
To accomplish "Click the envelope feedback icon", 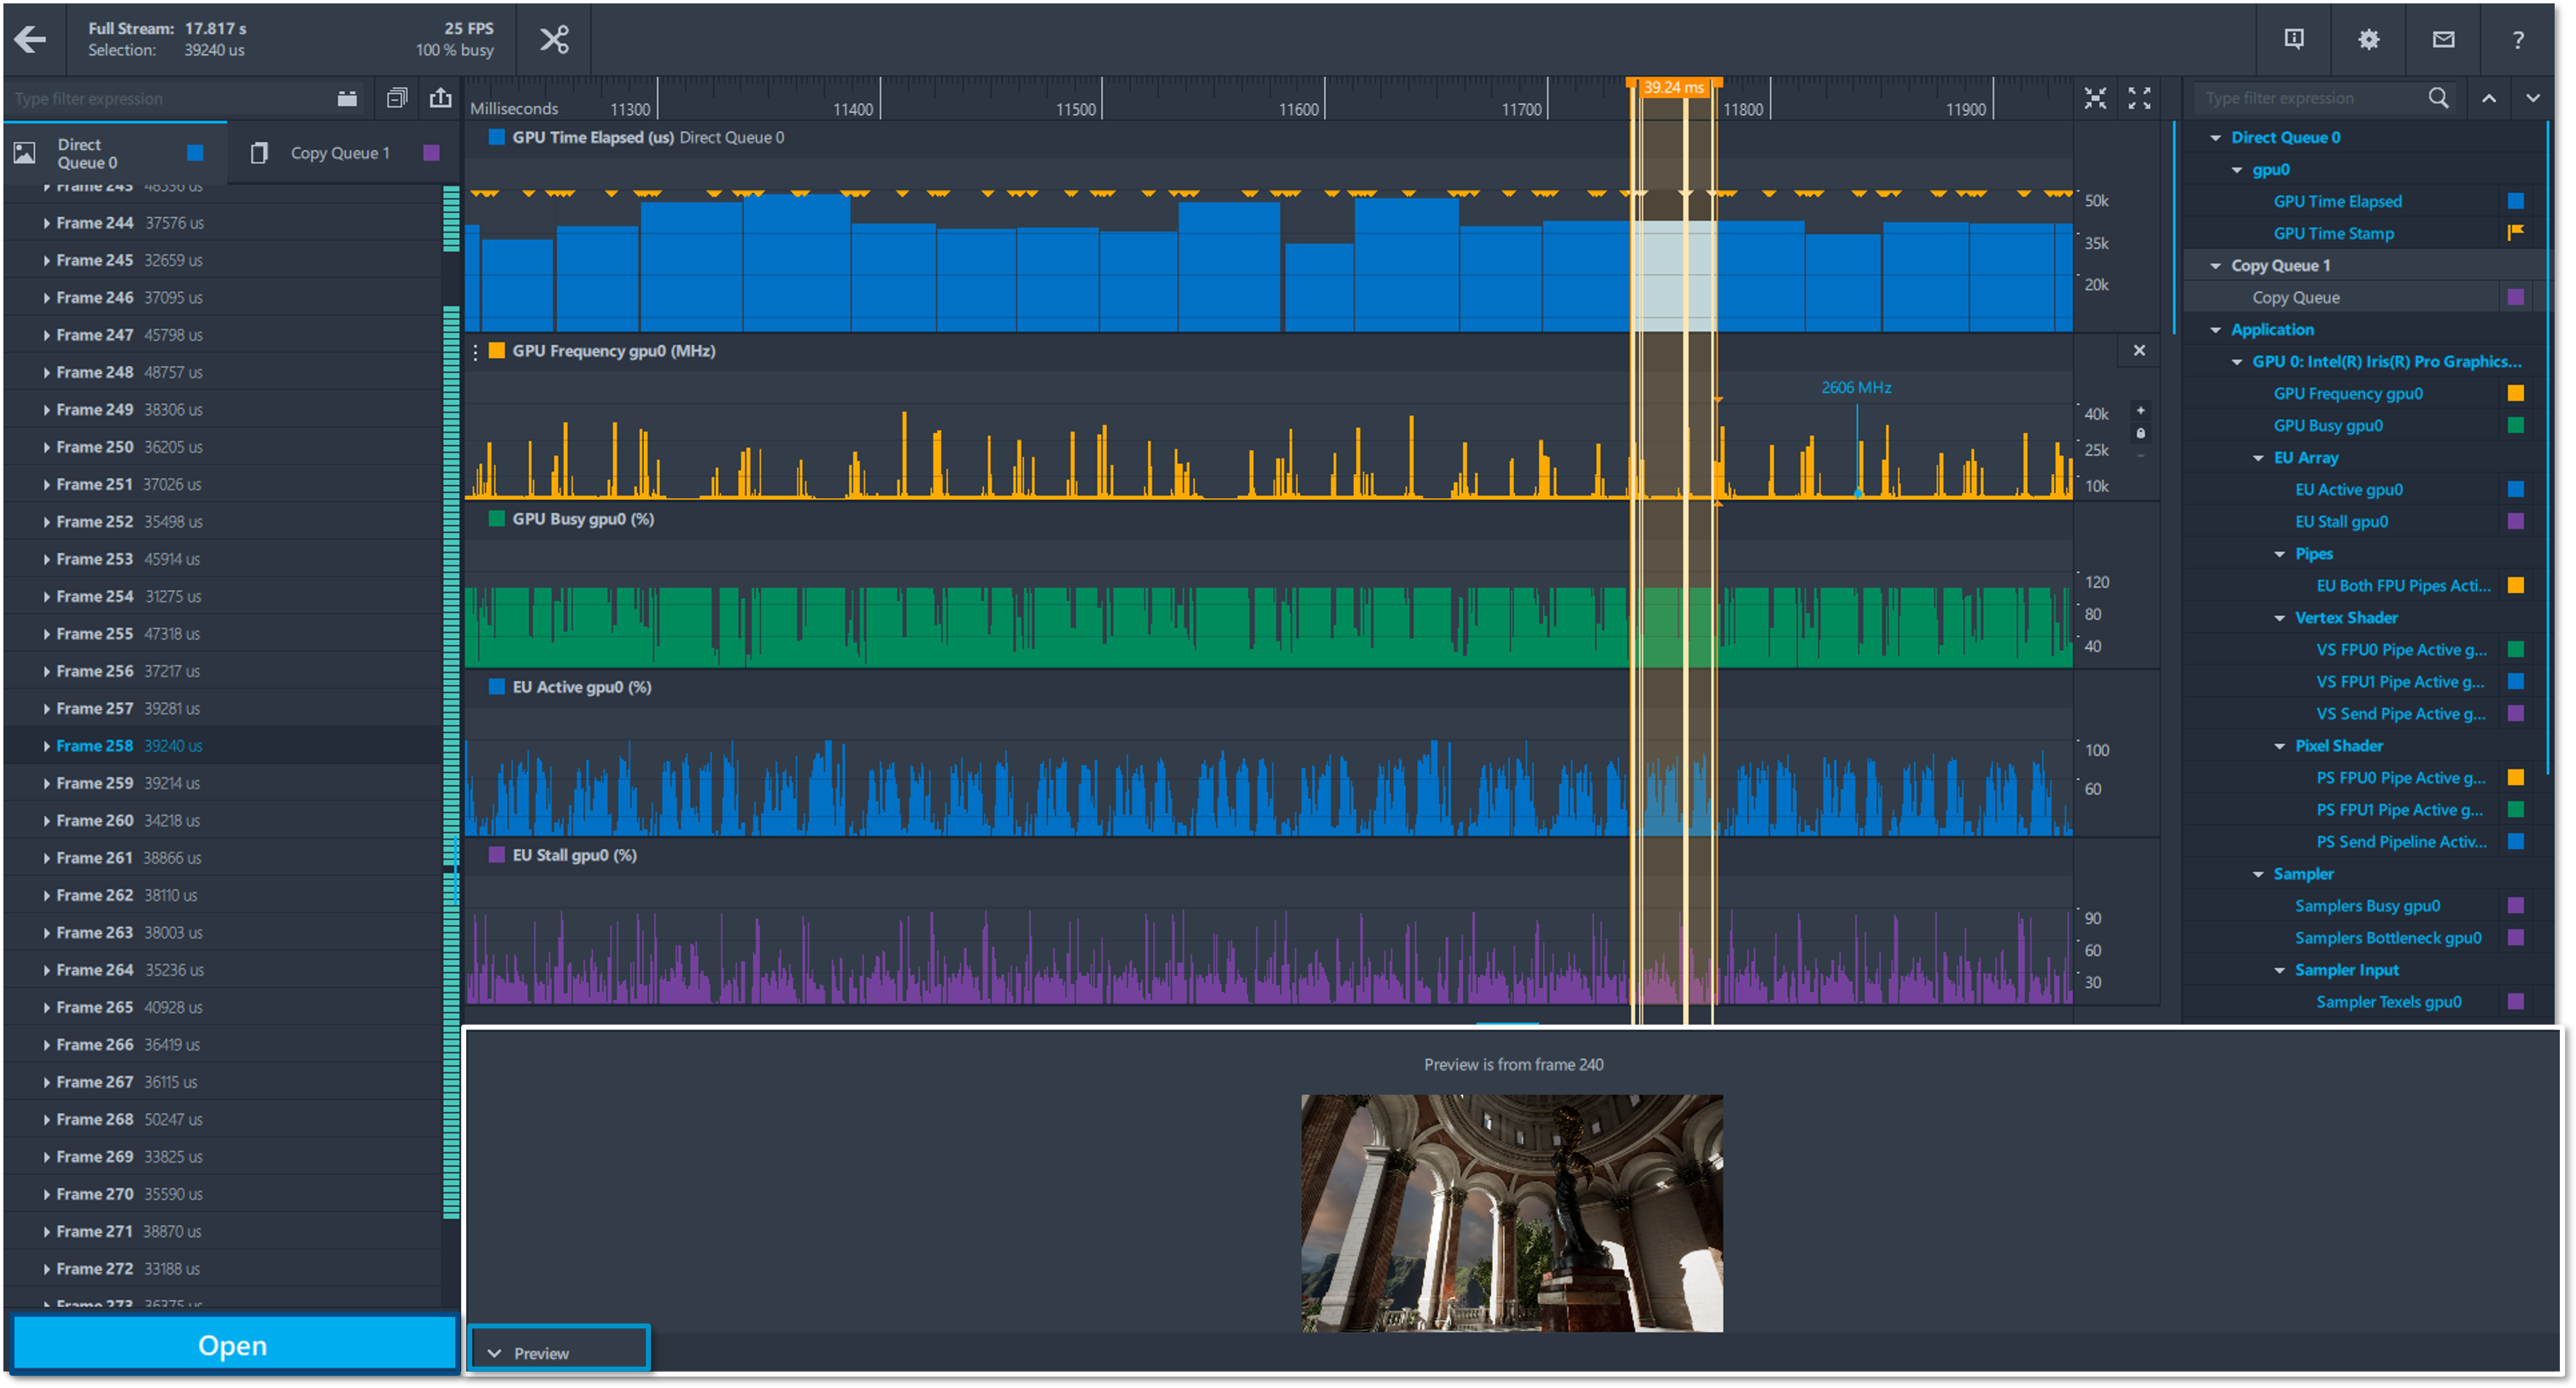I will 2443,39.
